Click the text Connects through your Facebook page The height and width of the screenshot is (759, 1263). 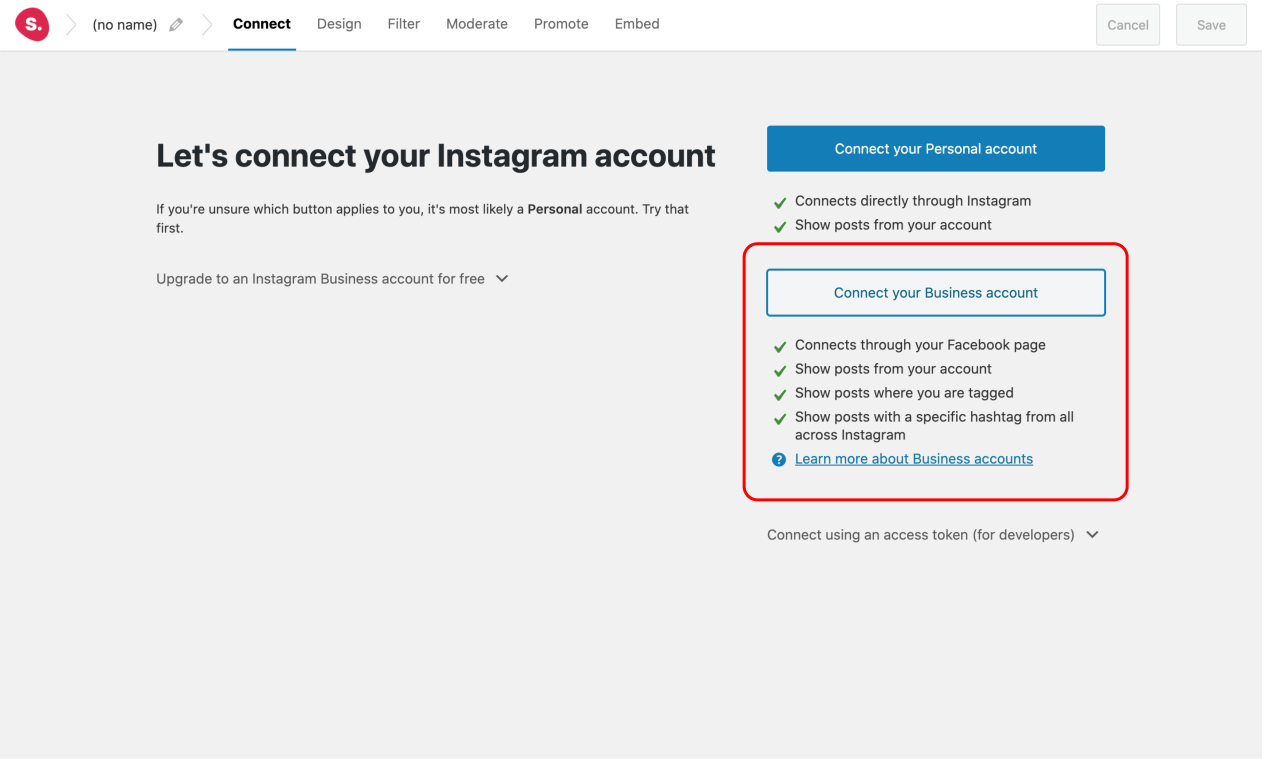(920, 345)
